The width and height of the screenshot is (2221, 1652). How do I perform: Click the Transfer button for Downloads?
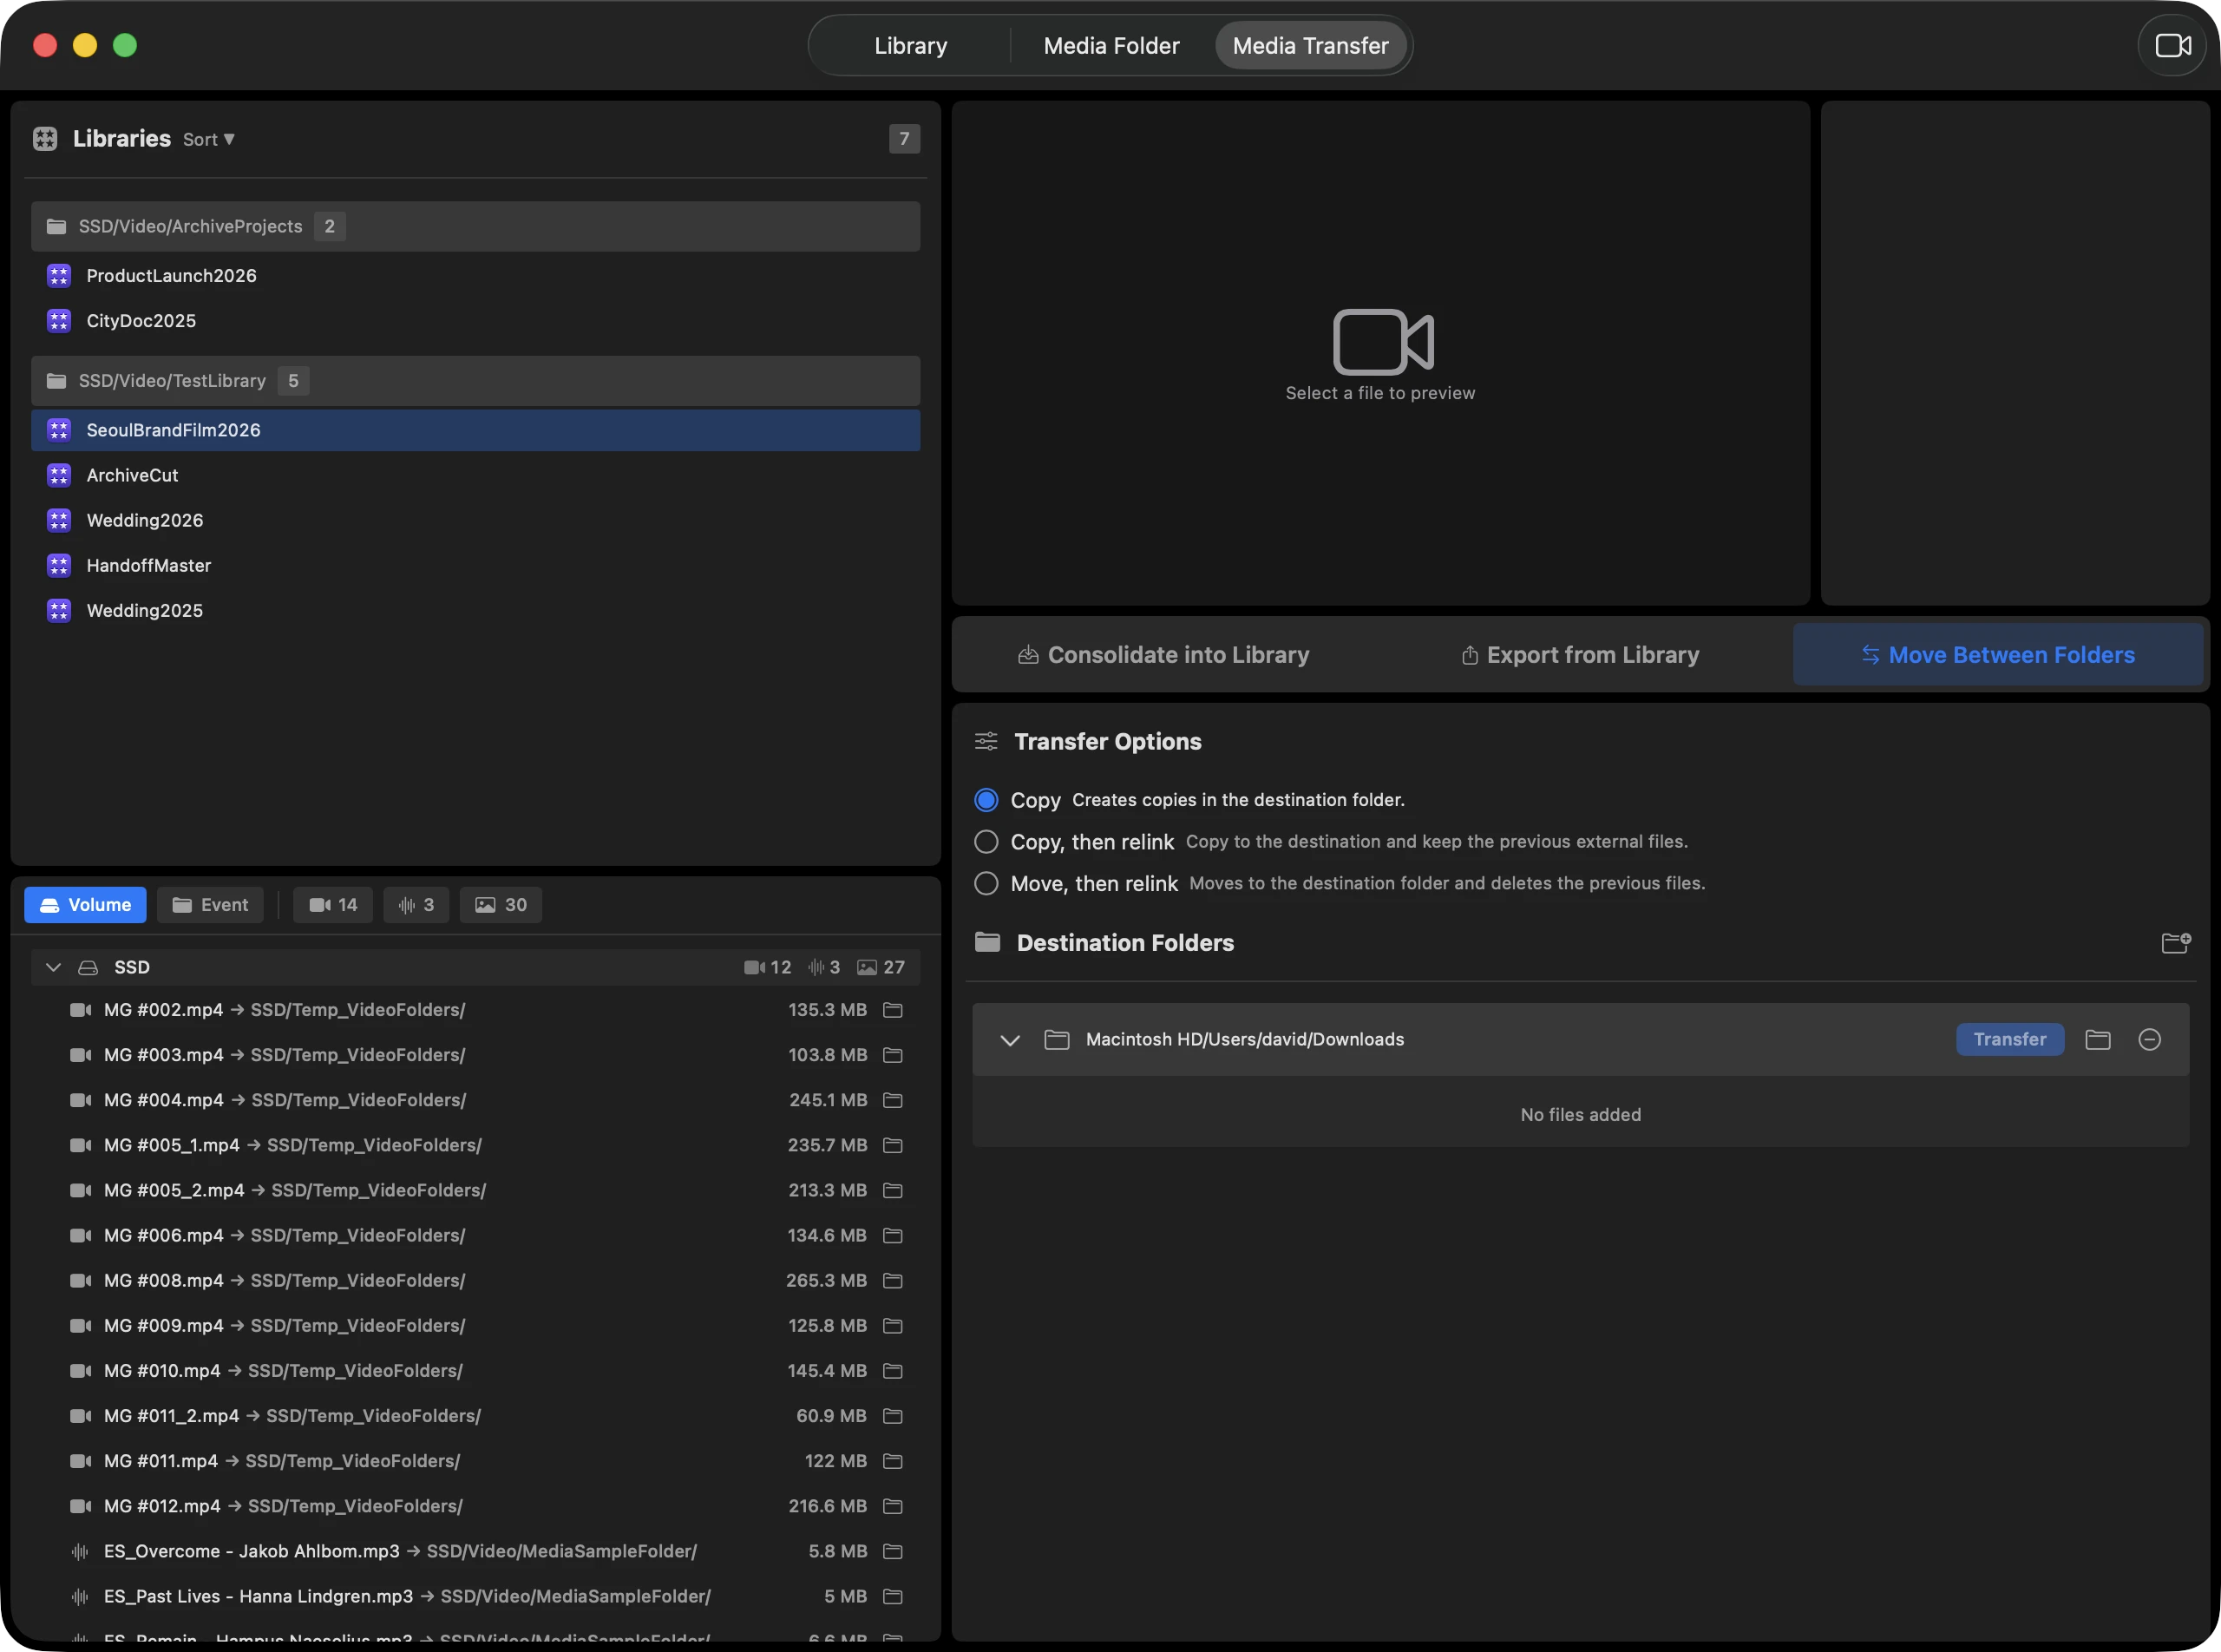click(x=2010, y=1040)
